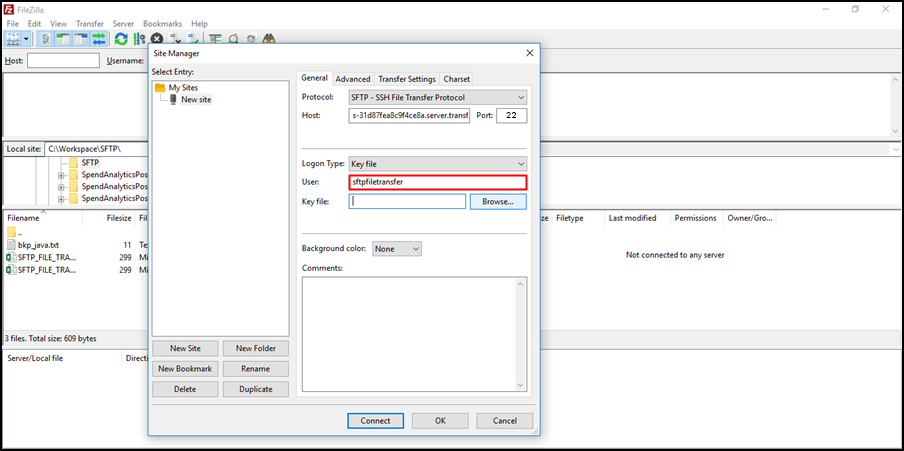Click the Comments scrollbar down arrow
Screen dimensions: 904x451
tap(521, 385)
